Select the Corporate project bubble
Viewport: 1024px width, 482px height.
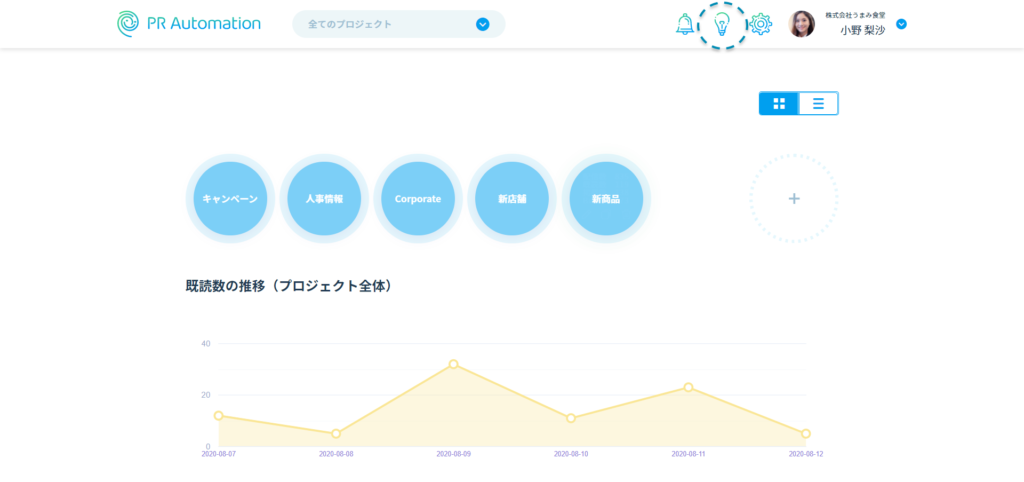[418, 199]
